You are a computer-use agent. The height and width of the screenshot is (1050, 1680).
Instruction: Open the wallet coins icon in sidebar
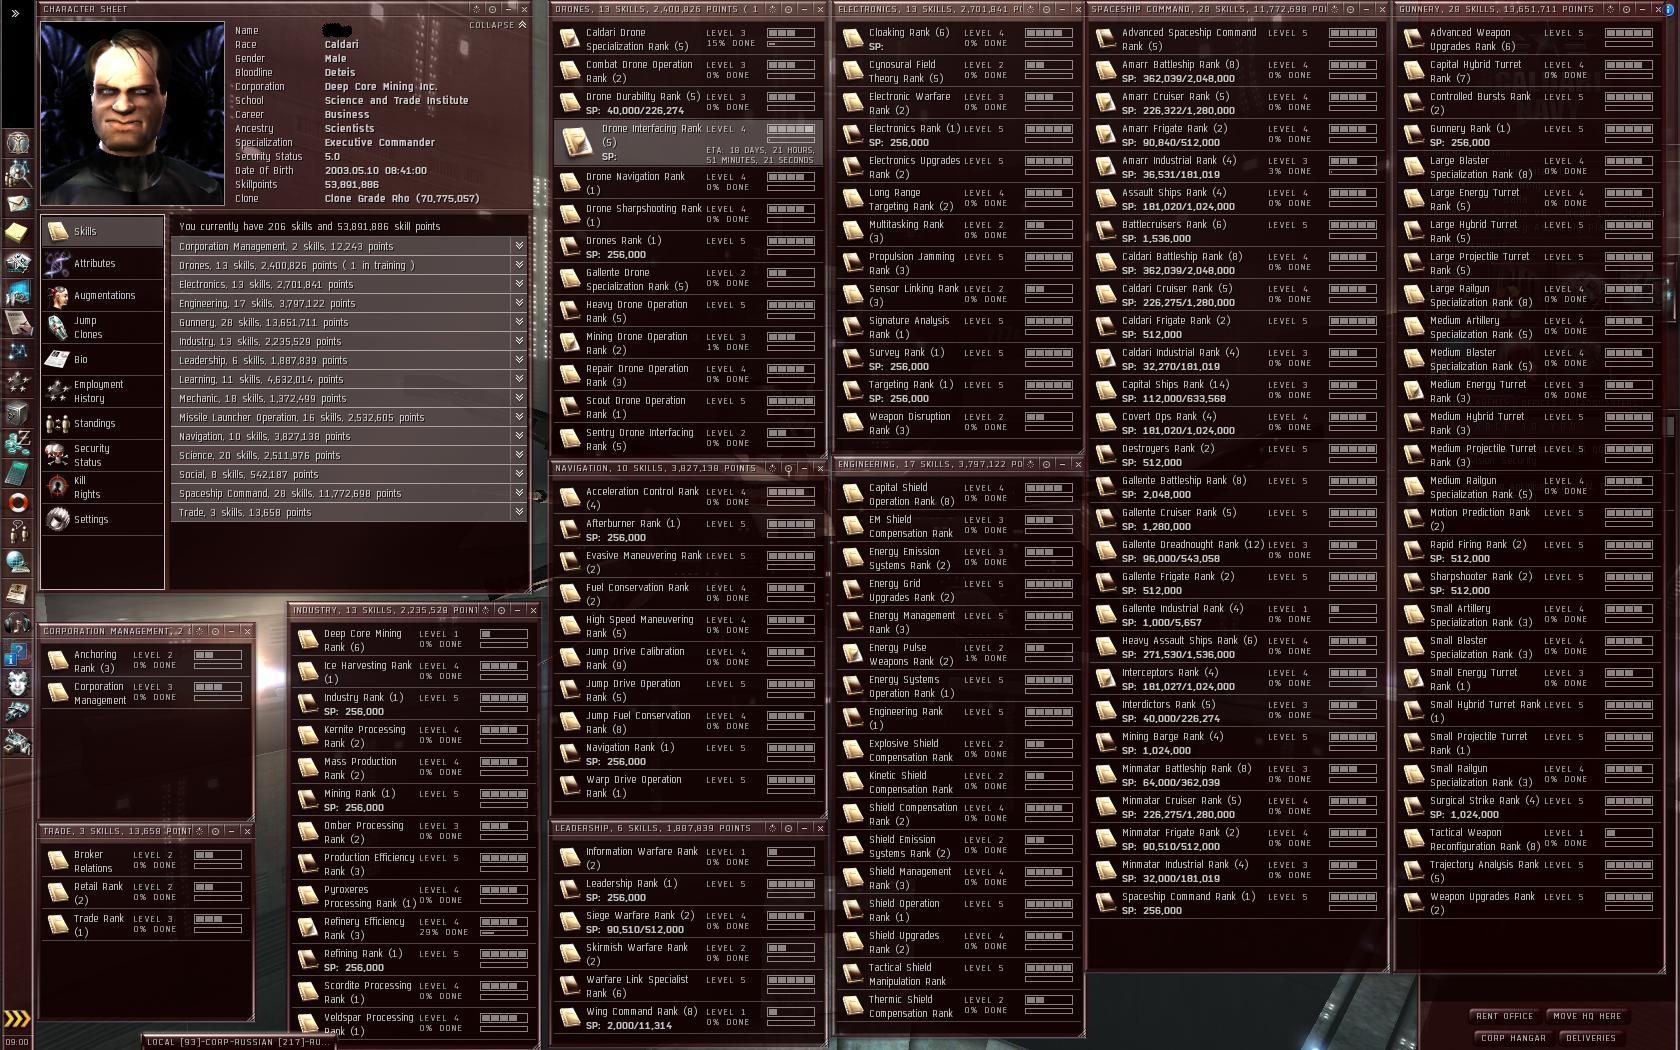[17, 442]
